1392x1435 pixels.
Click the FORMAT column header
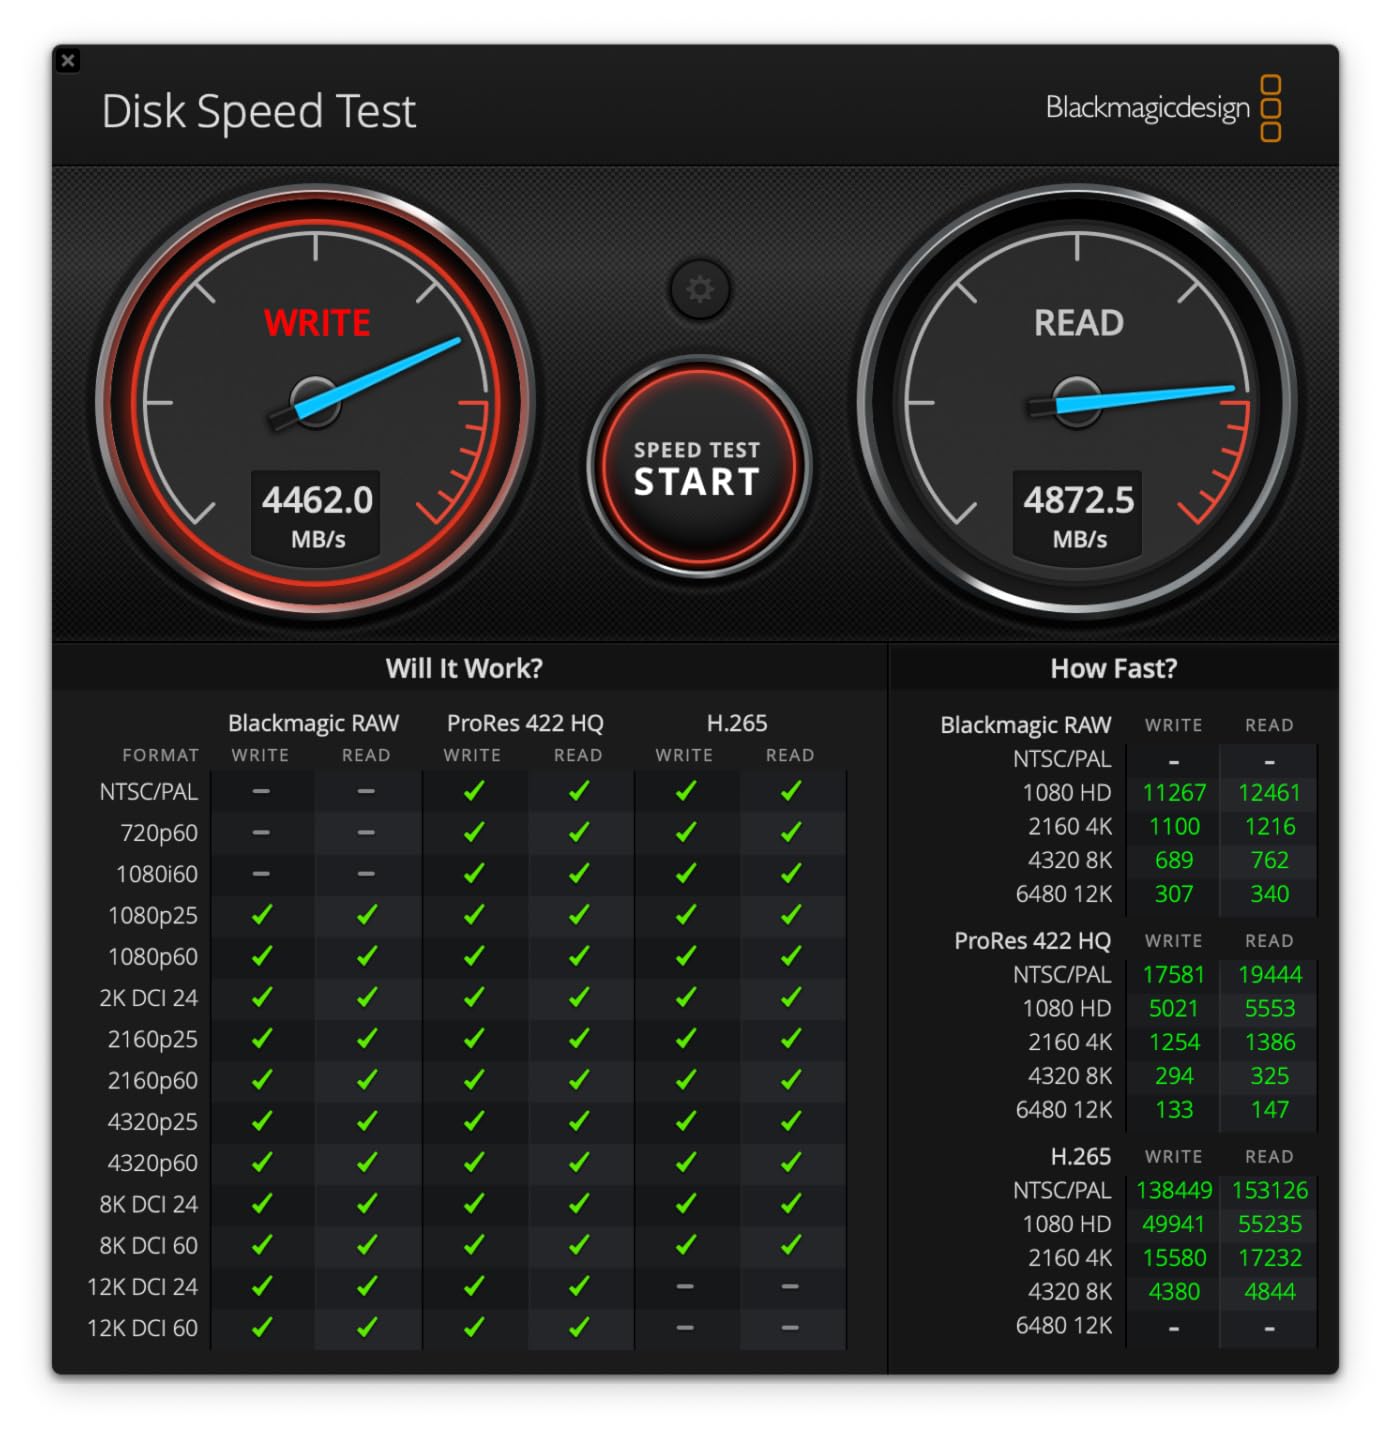coord(160,755)
